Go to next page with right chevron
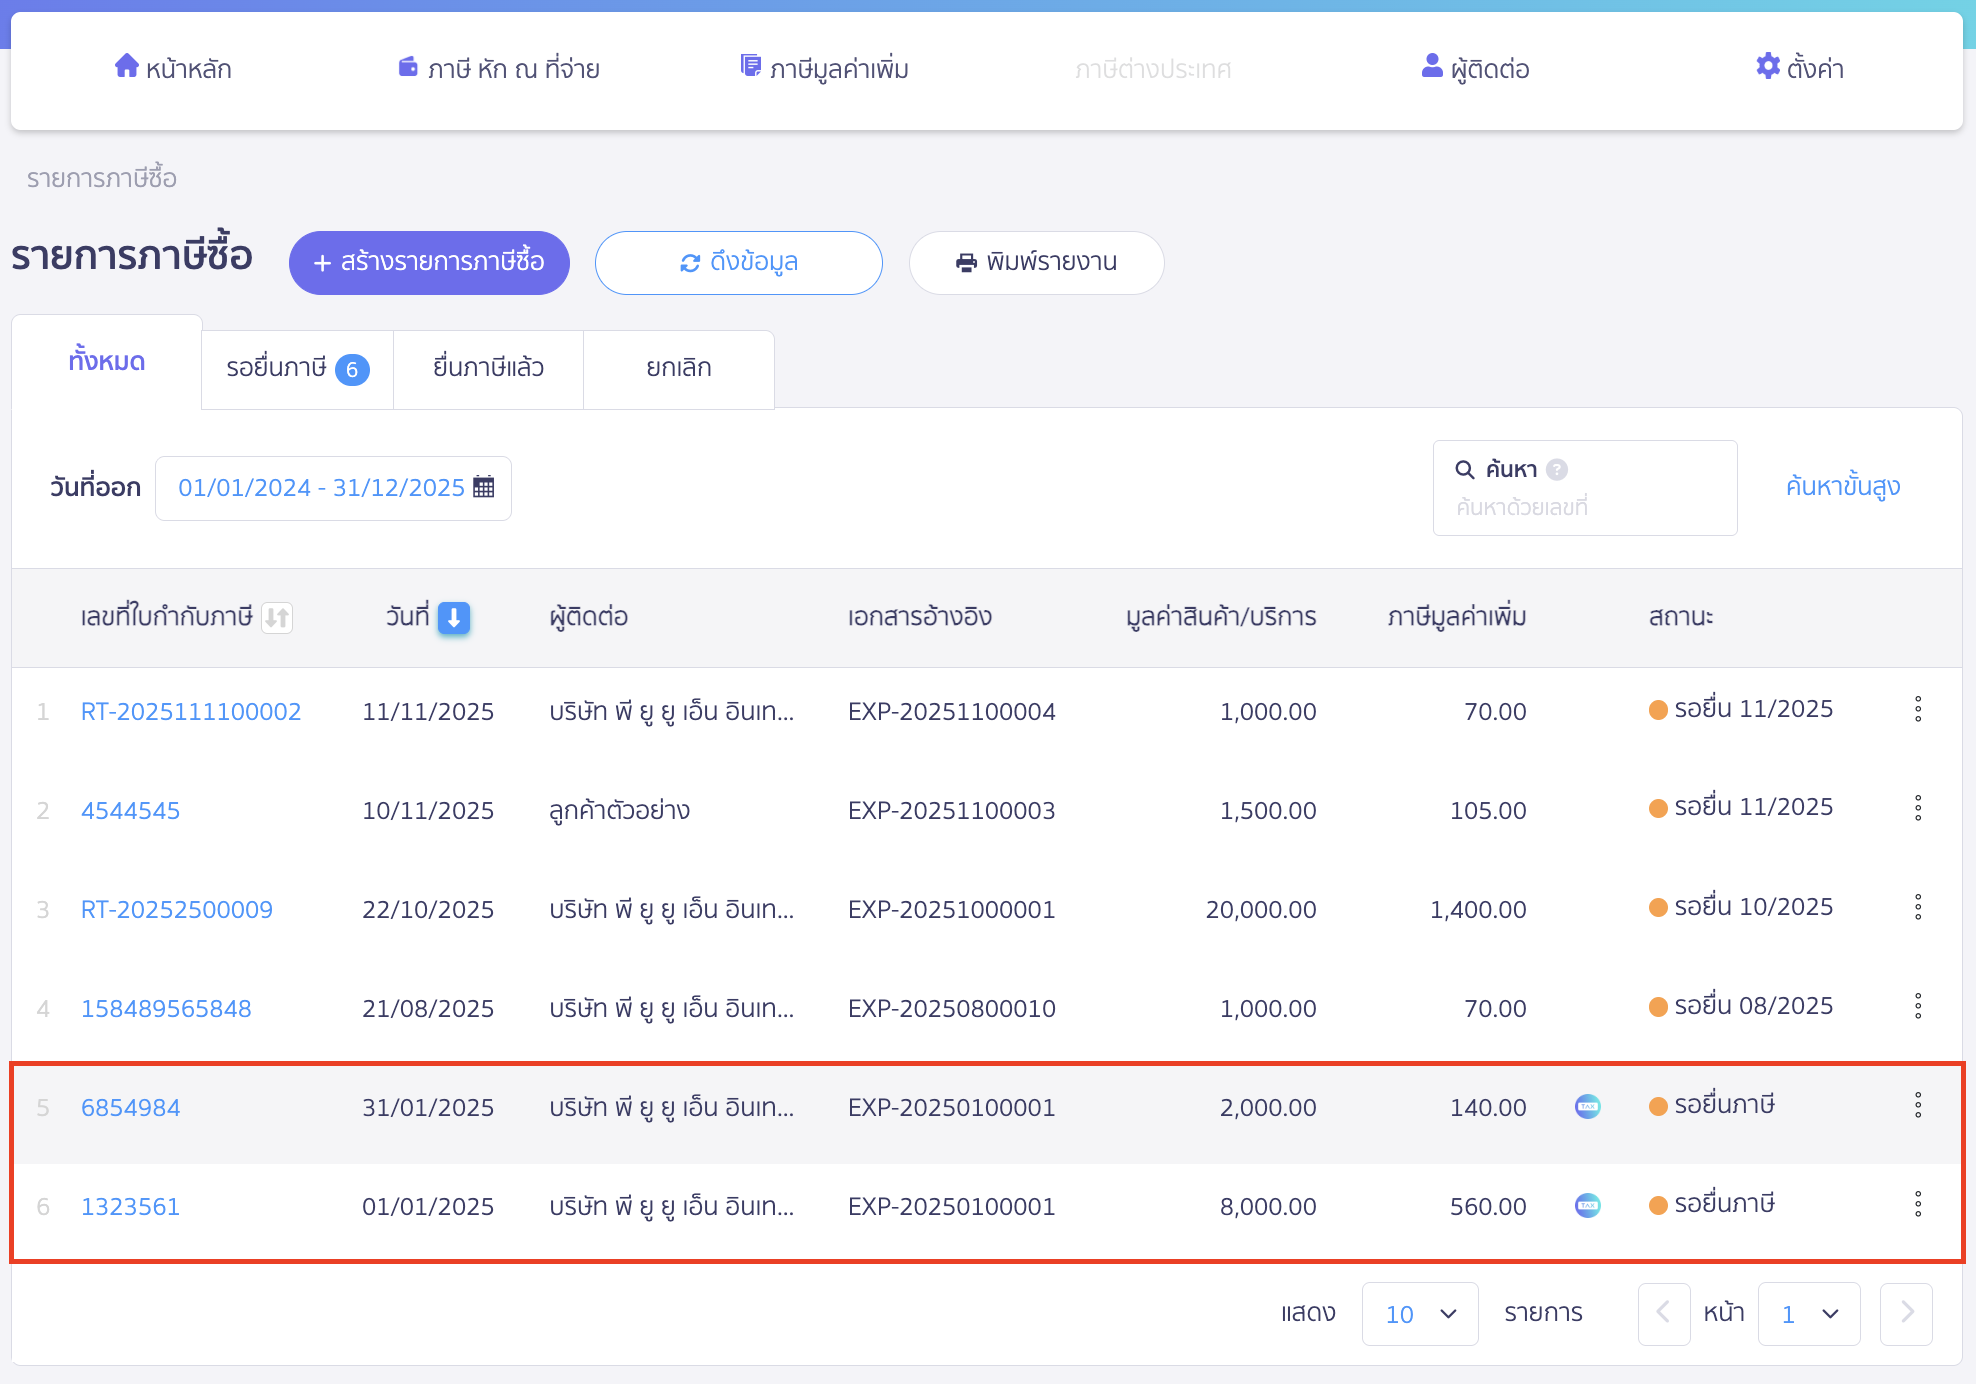This screenshot has height=1384, width=1976. click(1906, 1314)
